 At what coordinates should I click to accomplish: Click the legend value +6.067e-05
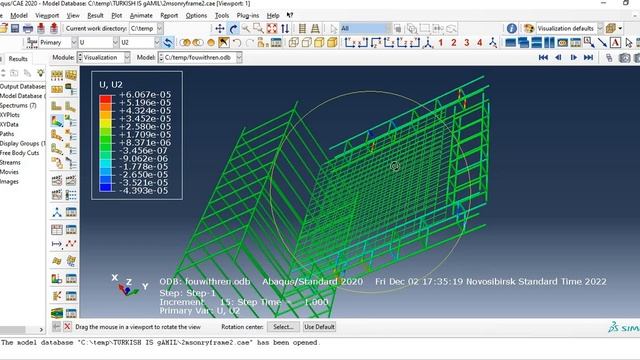[x=145, y=95]
